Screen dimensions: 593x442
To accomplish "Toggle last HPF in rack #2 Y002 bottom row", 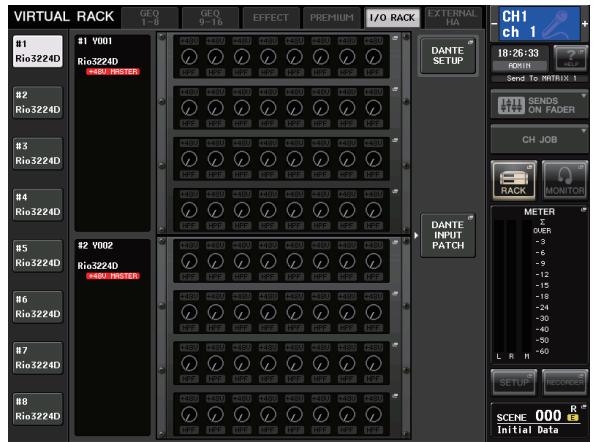I will [x=374, y=430].
